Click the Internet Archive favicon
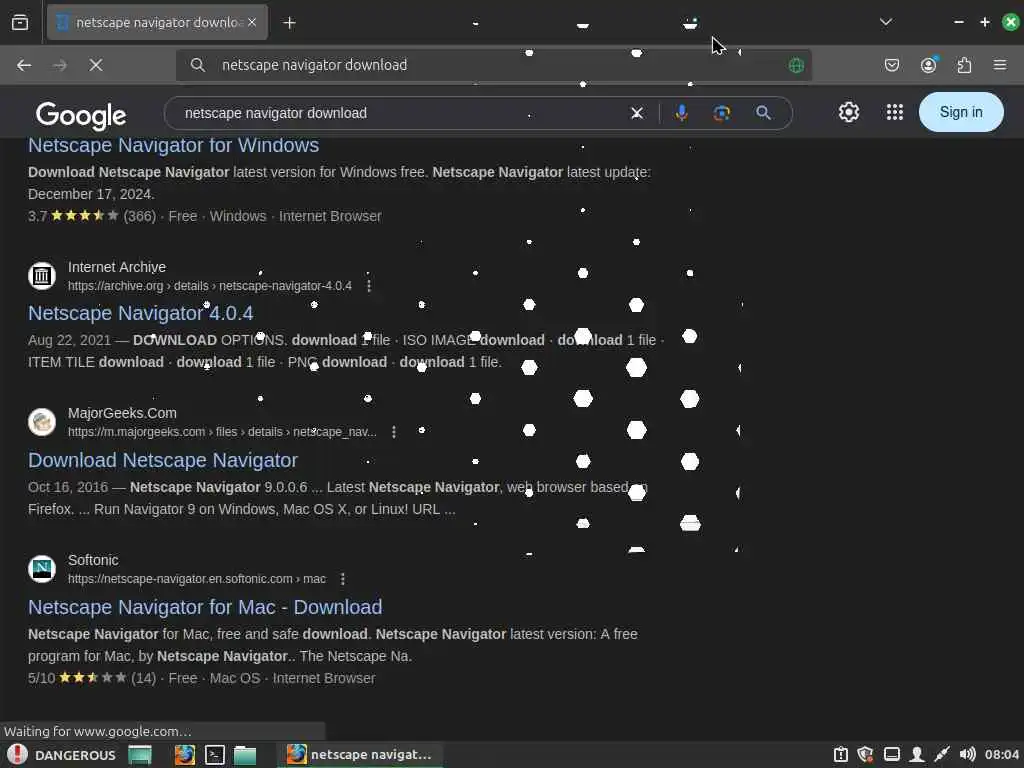Image resolution: width=1024 pixels, height=768 pixels. coord(42,276)
